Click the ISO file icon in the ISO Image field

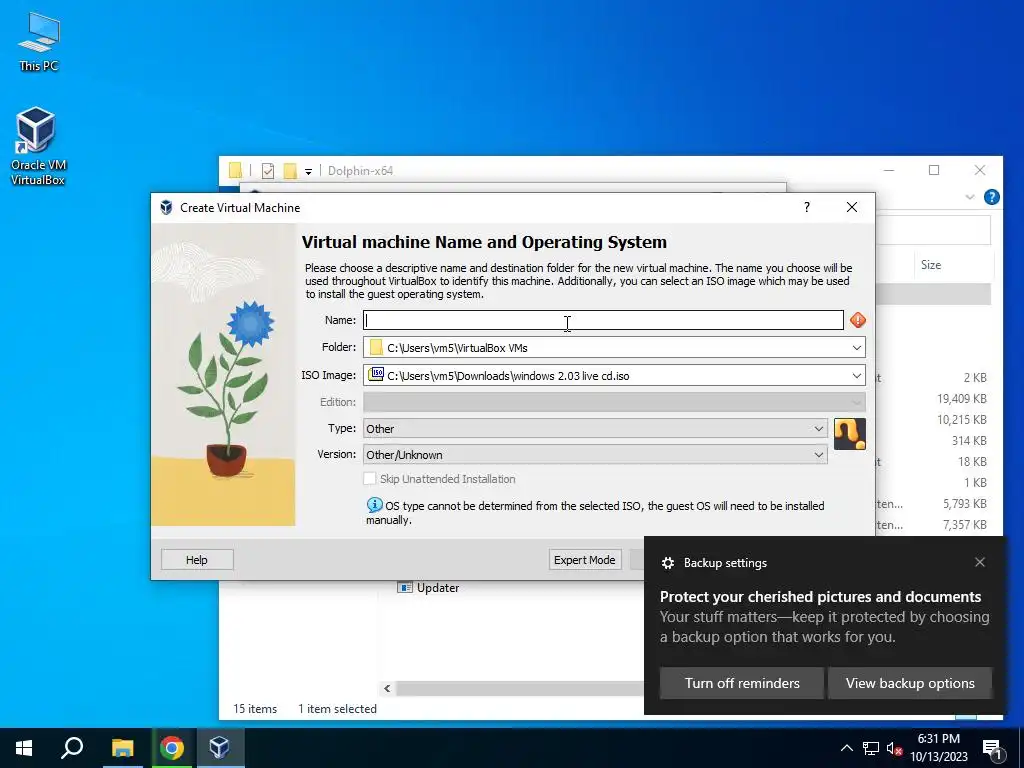(x=376, y=375)
